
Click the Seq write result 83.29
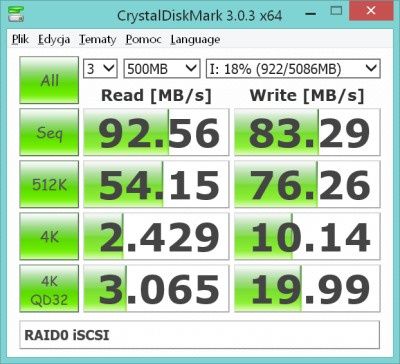click(x=307, y=132)
